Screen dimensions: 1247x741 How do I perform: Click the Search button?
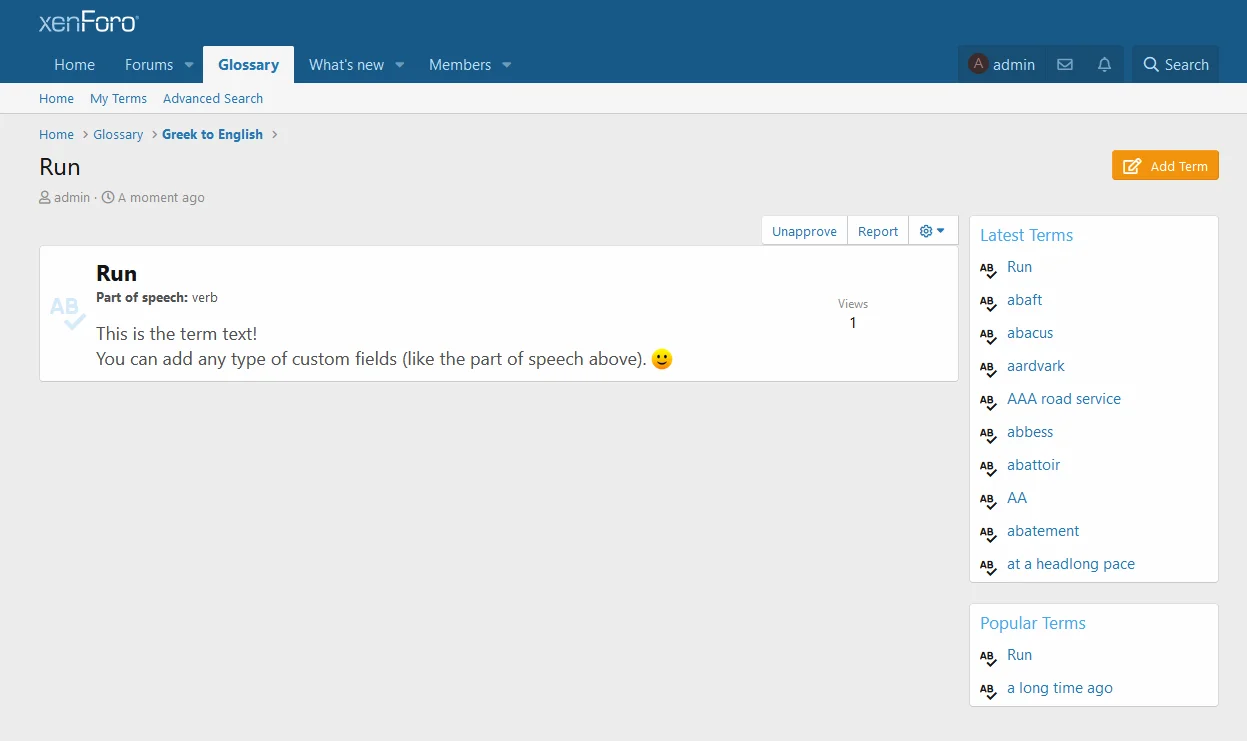pos(1176,64)
